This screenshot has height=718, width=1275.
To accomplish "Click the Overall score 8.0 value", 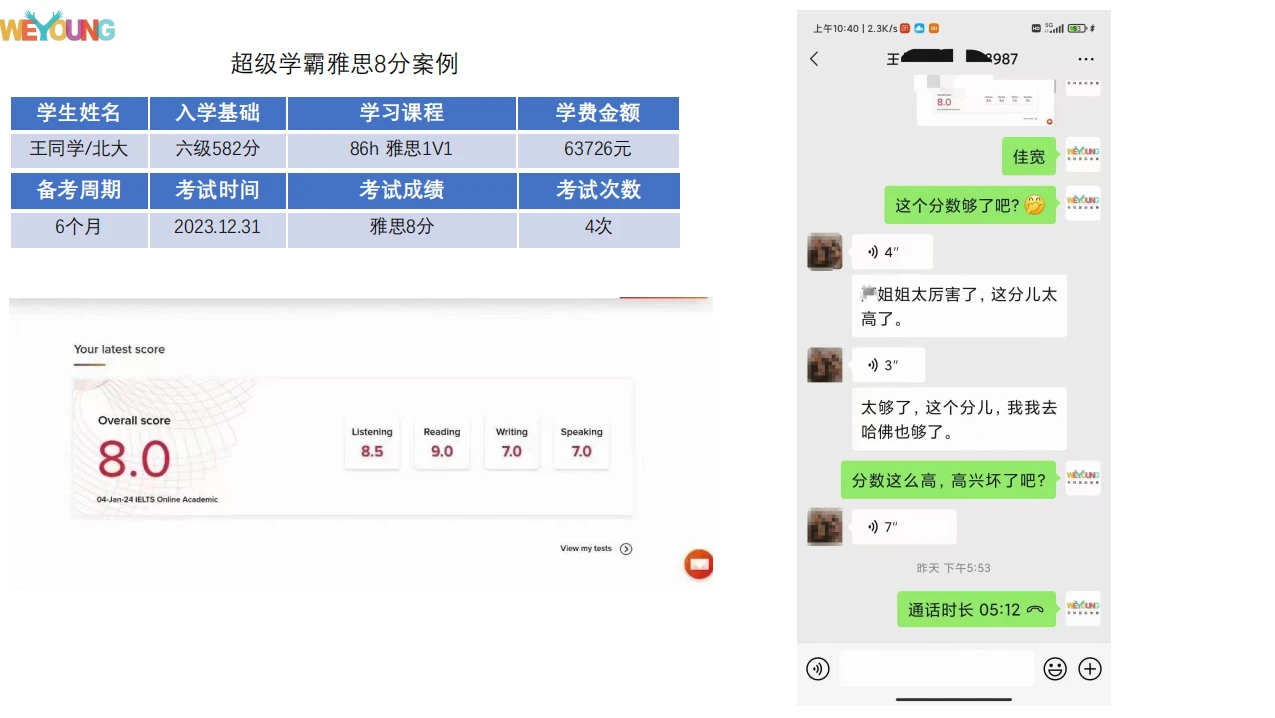I will point(134,460).
